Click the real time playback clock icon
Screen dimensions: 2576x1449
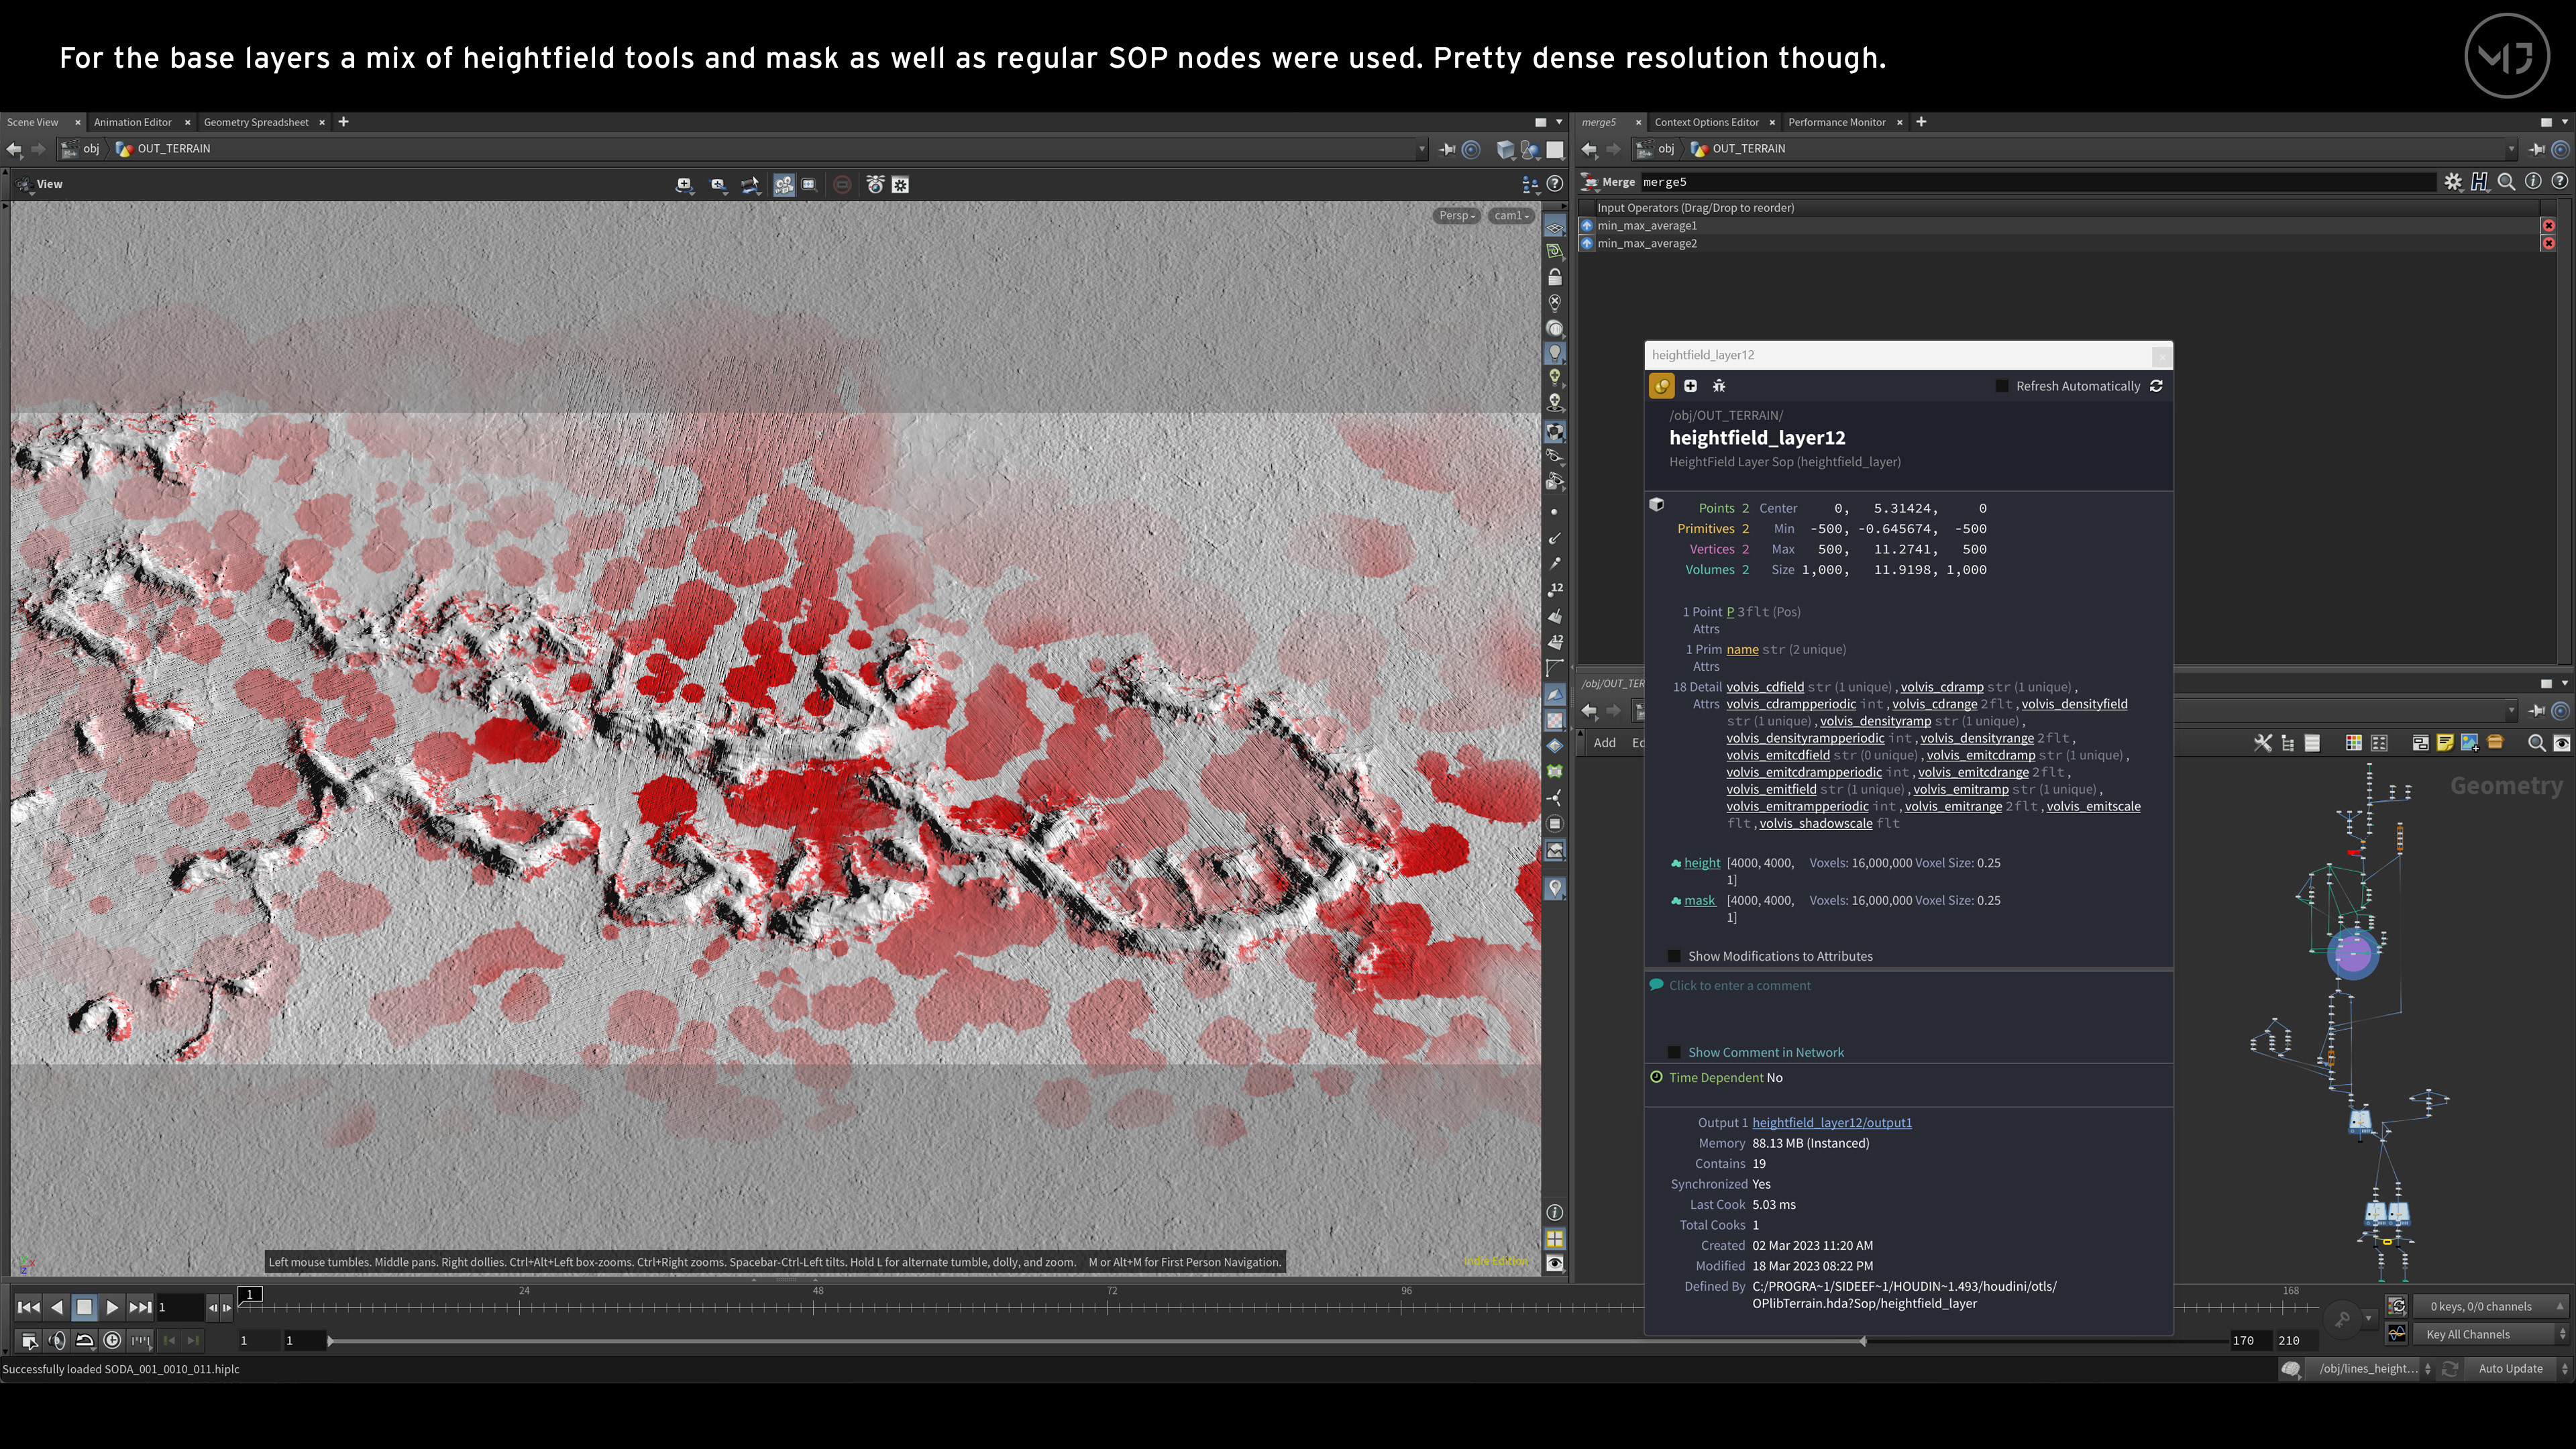[x=112, y=1341]
